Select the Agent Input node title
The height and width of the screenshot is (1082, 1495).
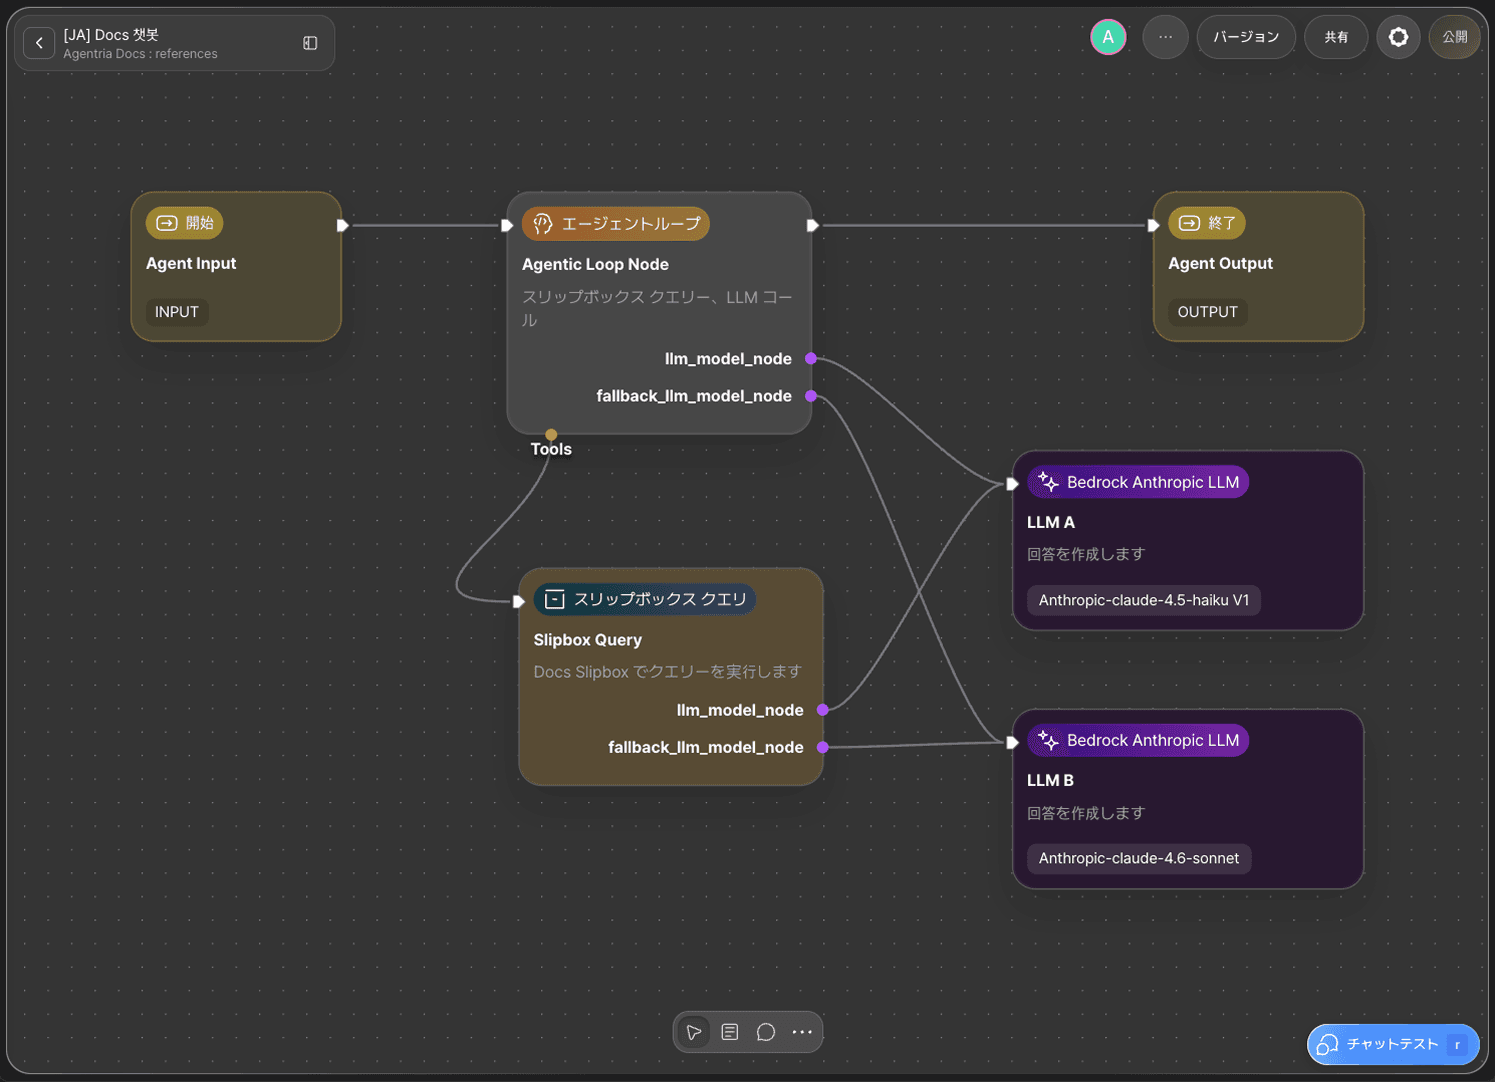pos(191,263)
